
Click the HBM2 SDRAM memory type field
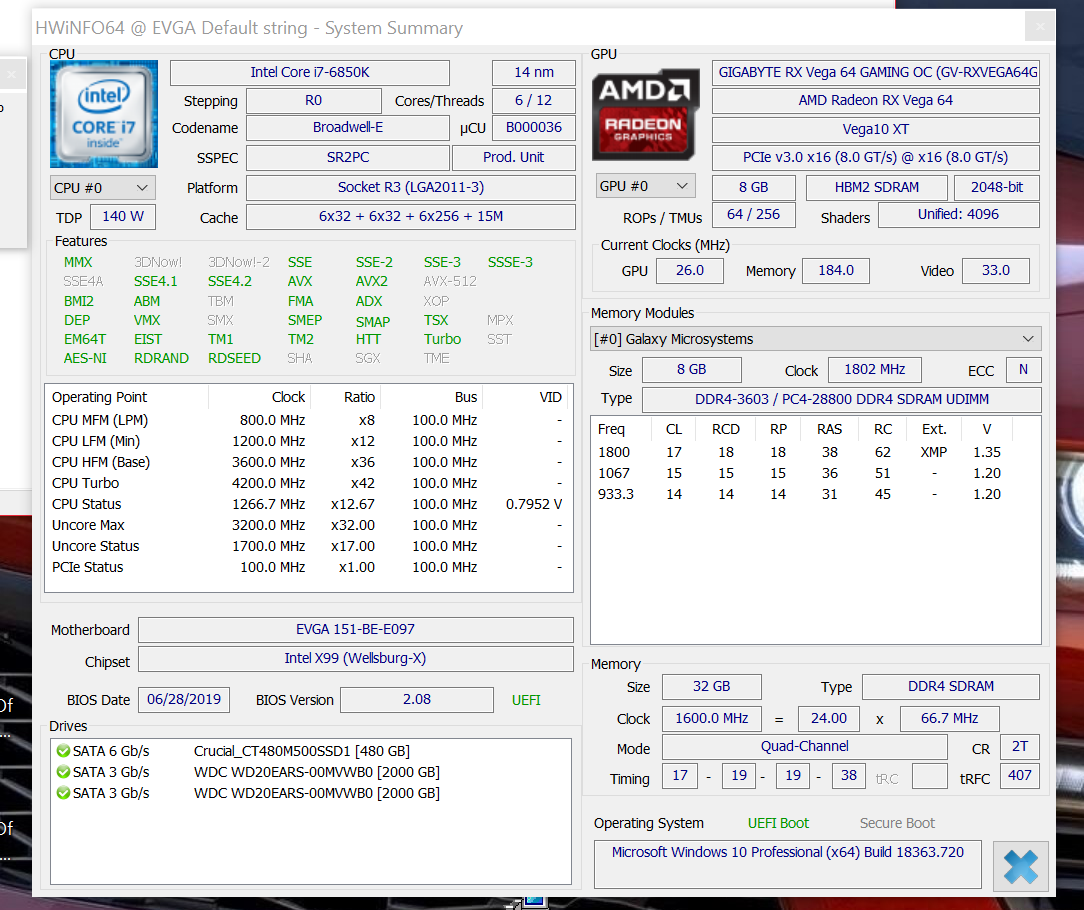click(877, 187)
